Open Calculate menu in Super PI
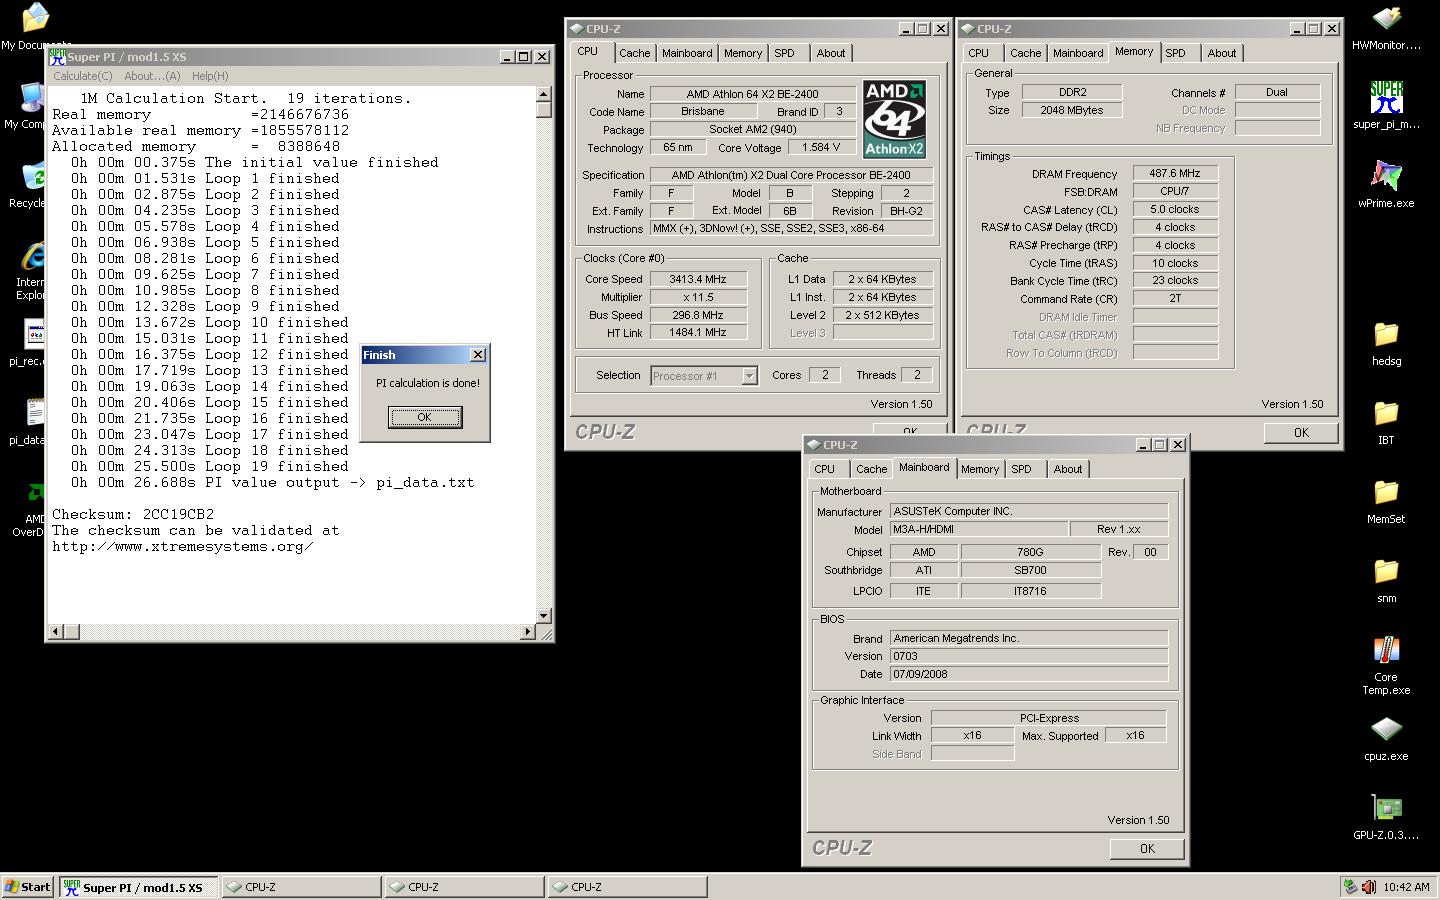1440x900 pixels. click(82, 76)
